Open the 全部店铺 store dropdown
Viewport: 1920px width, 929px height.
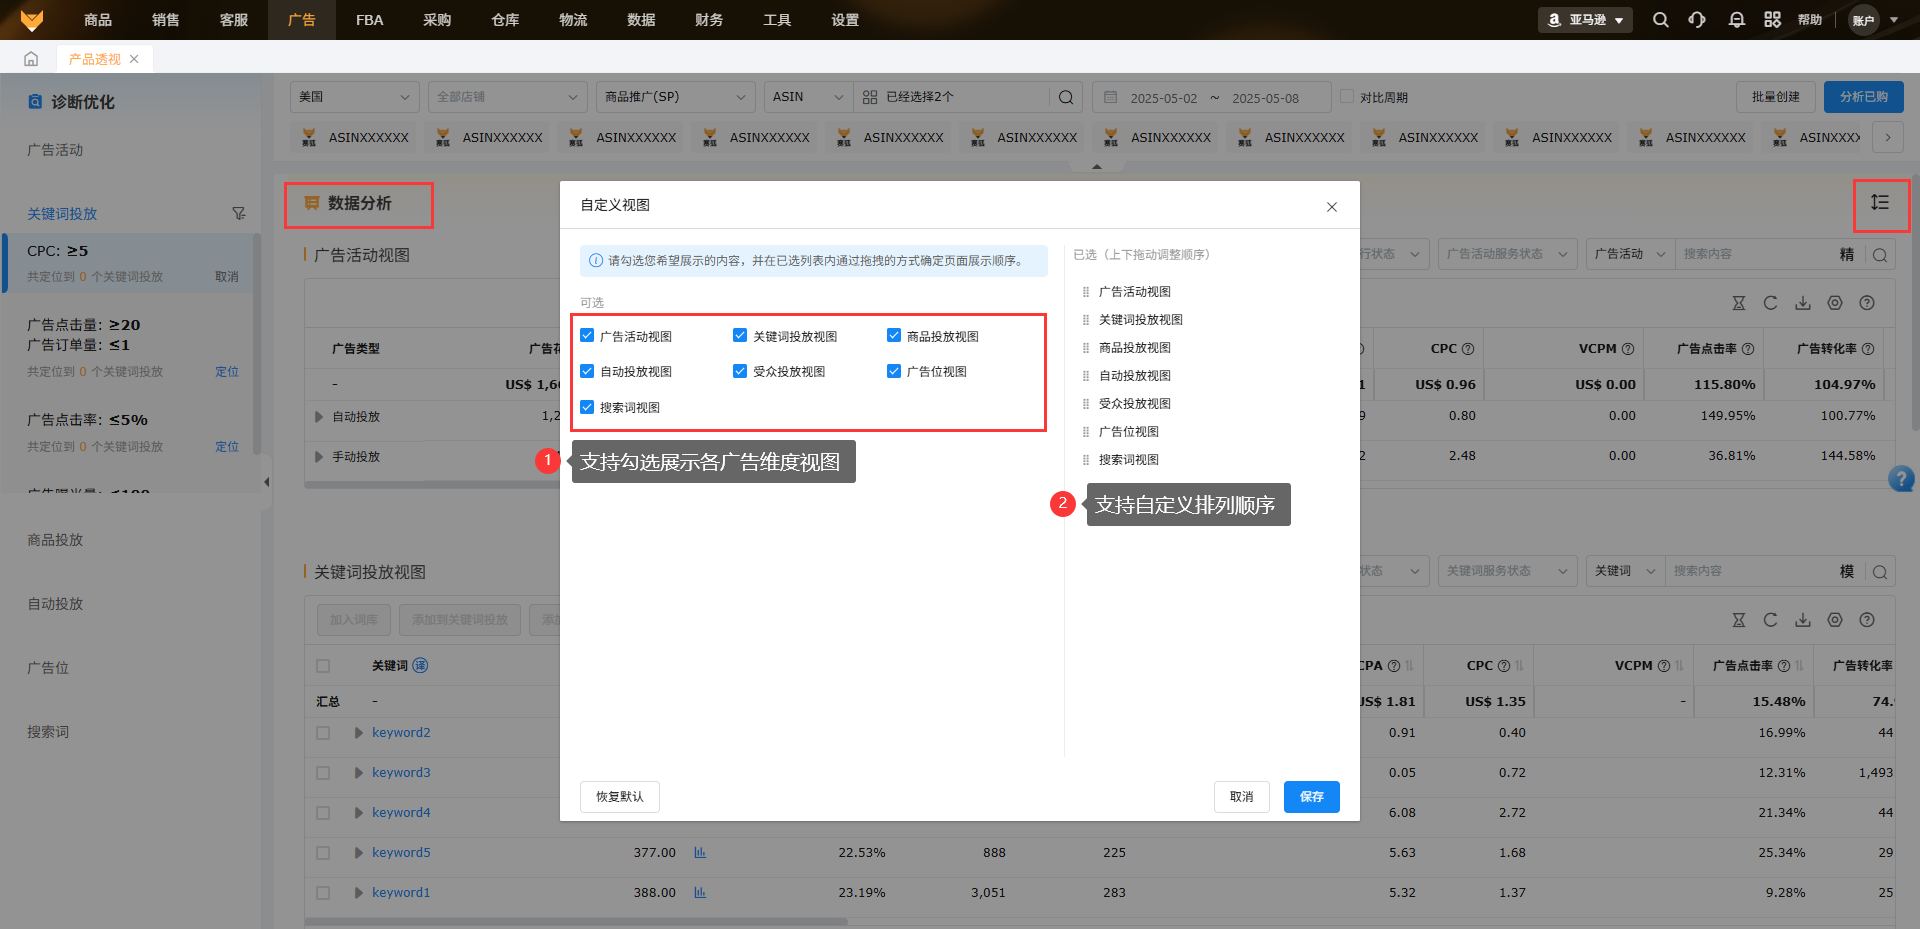click(507, 97)
